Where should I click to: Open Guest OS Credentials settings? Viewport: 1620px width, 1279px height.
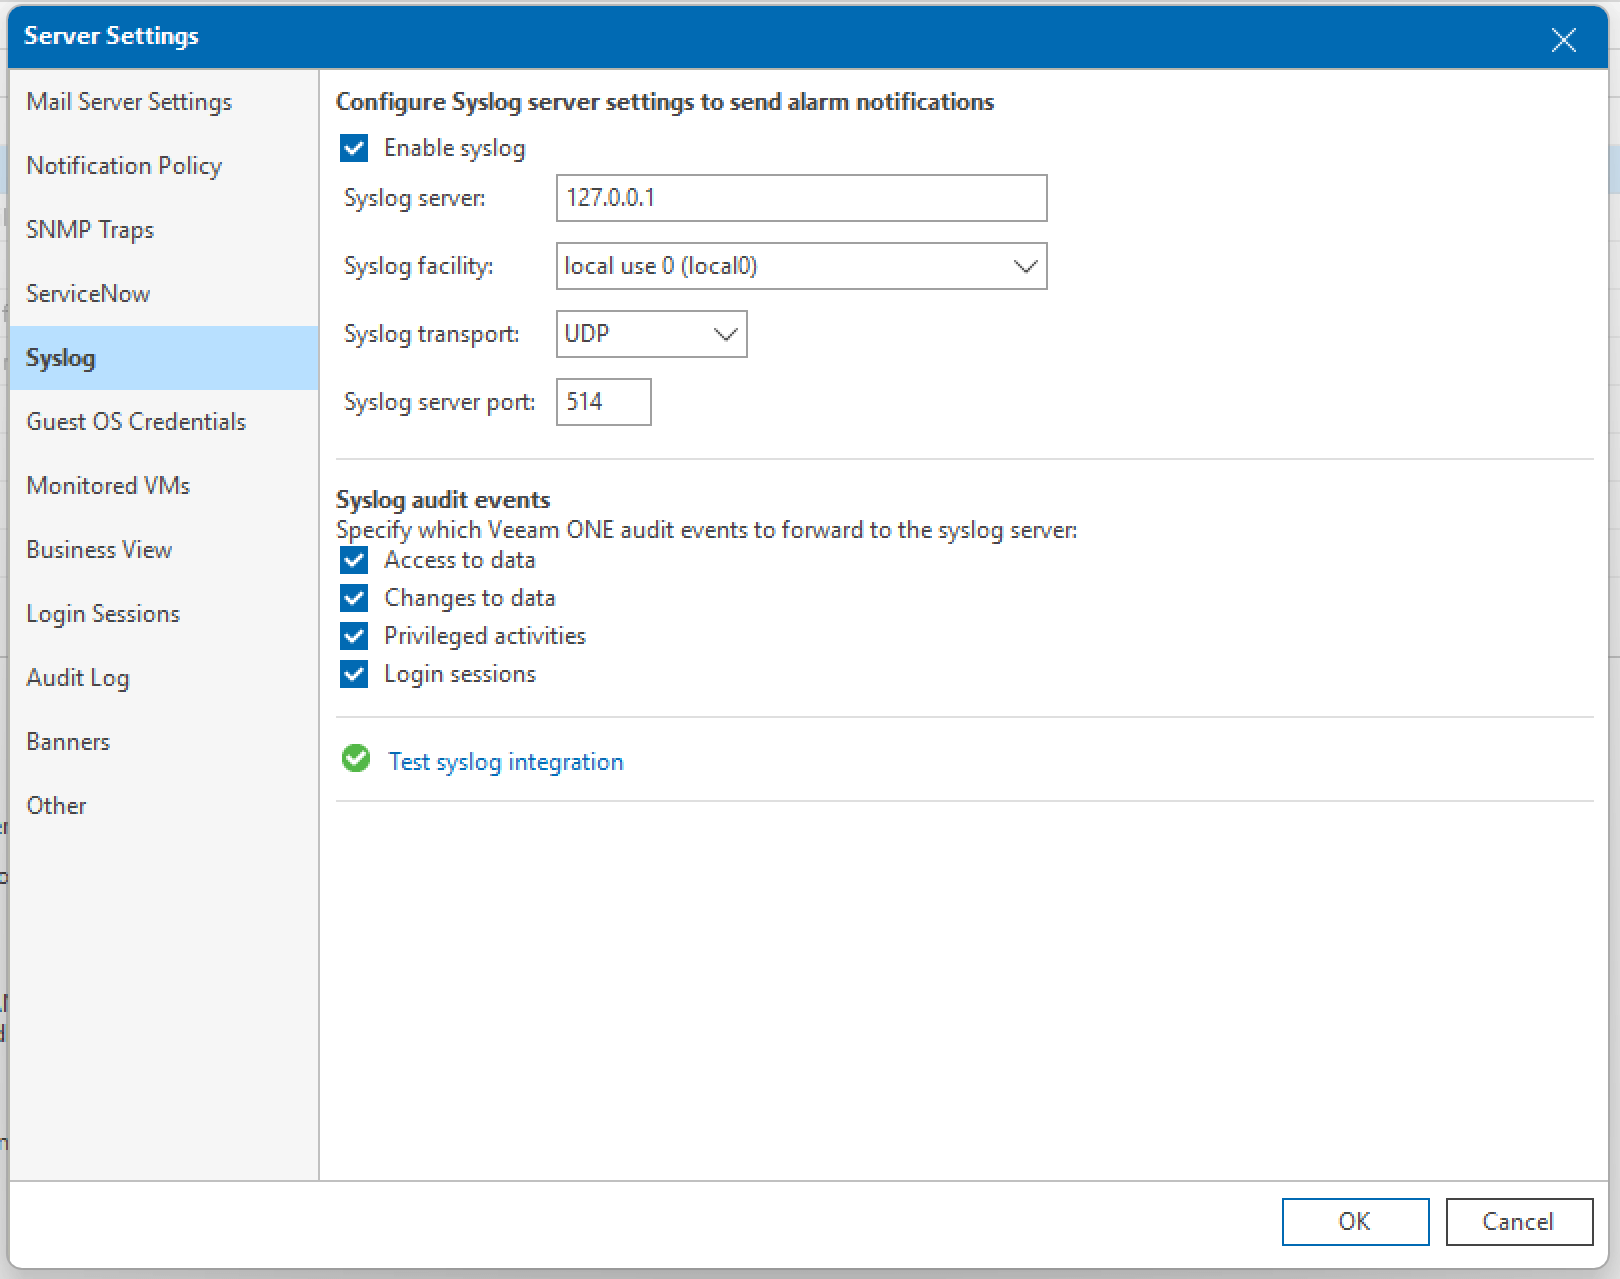pyautogui.click(x=136, y=421)
